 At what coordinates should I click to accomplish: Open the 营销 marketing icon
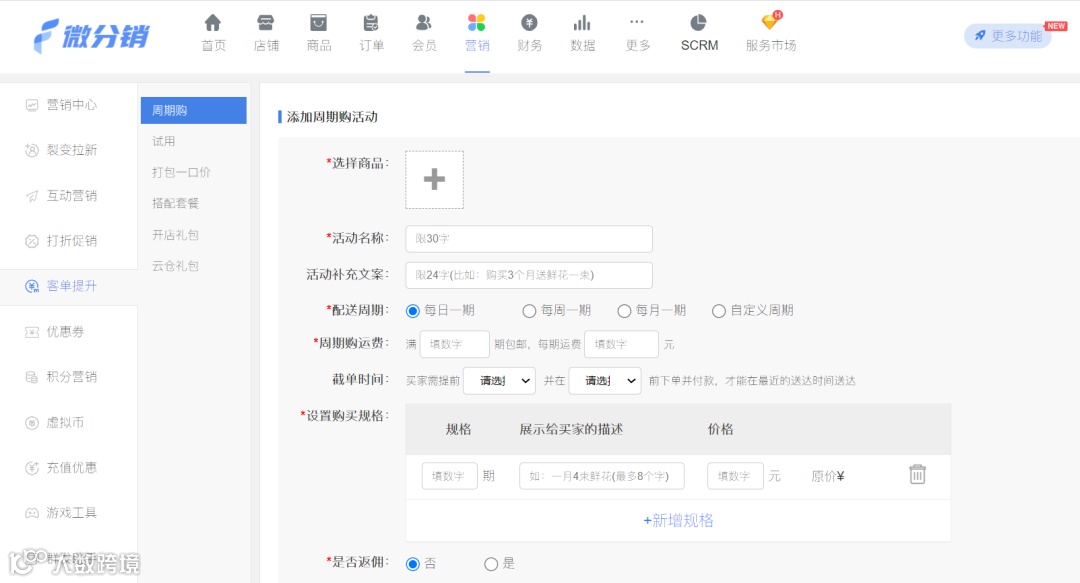click(x=477, y=23)
